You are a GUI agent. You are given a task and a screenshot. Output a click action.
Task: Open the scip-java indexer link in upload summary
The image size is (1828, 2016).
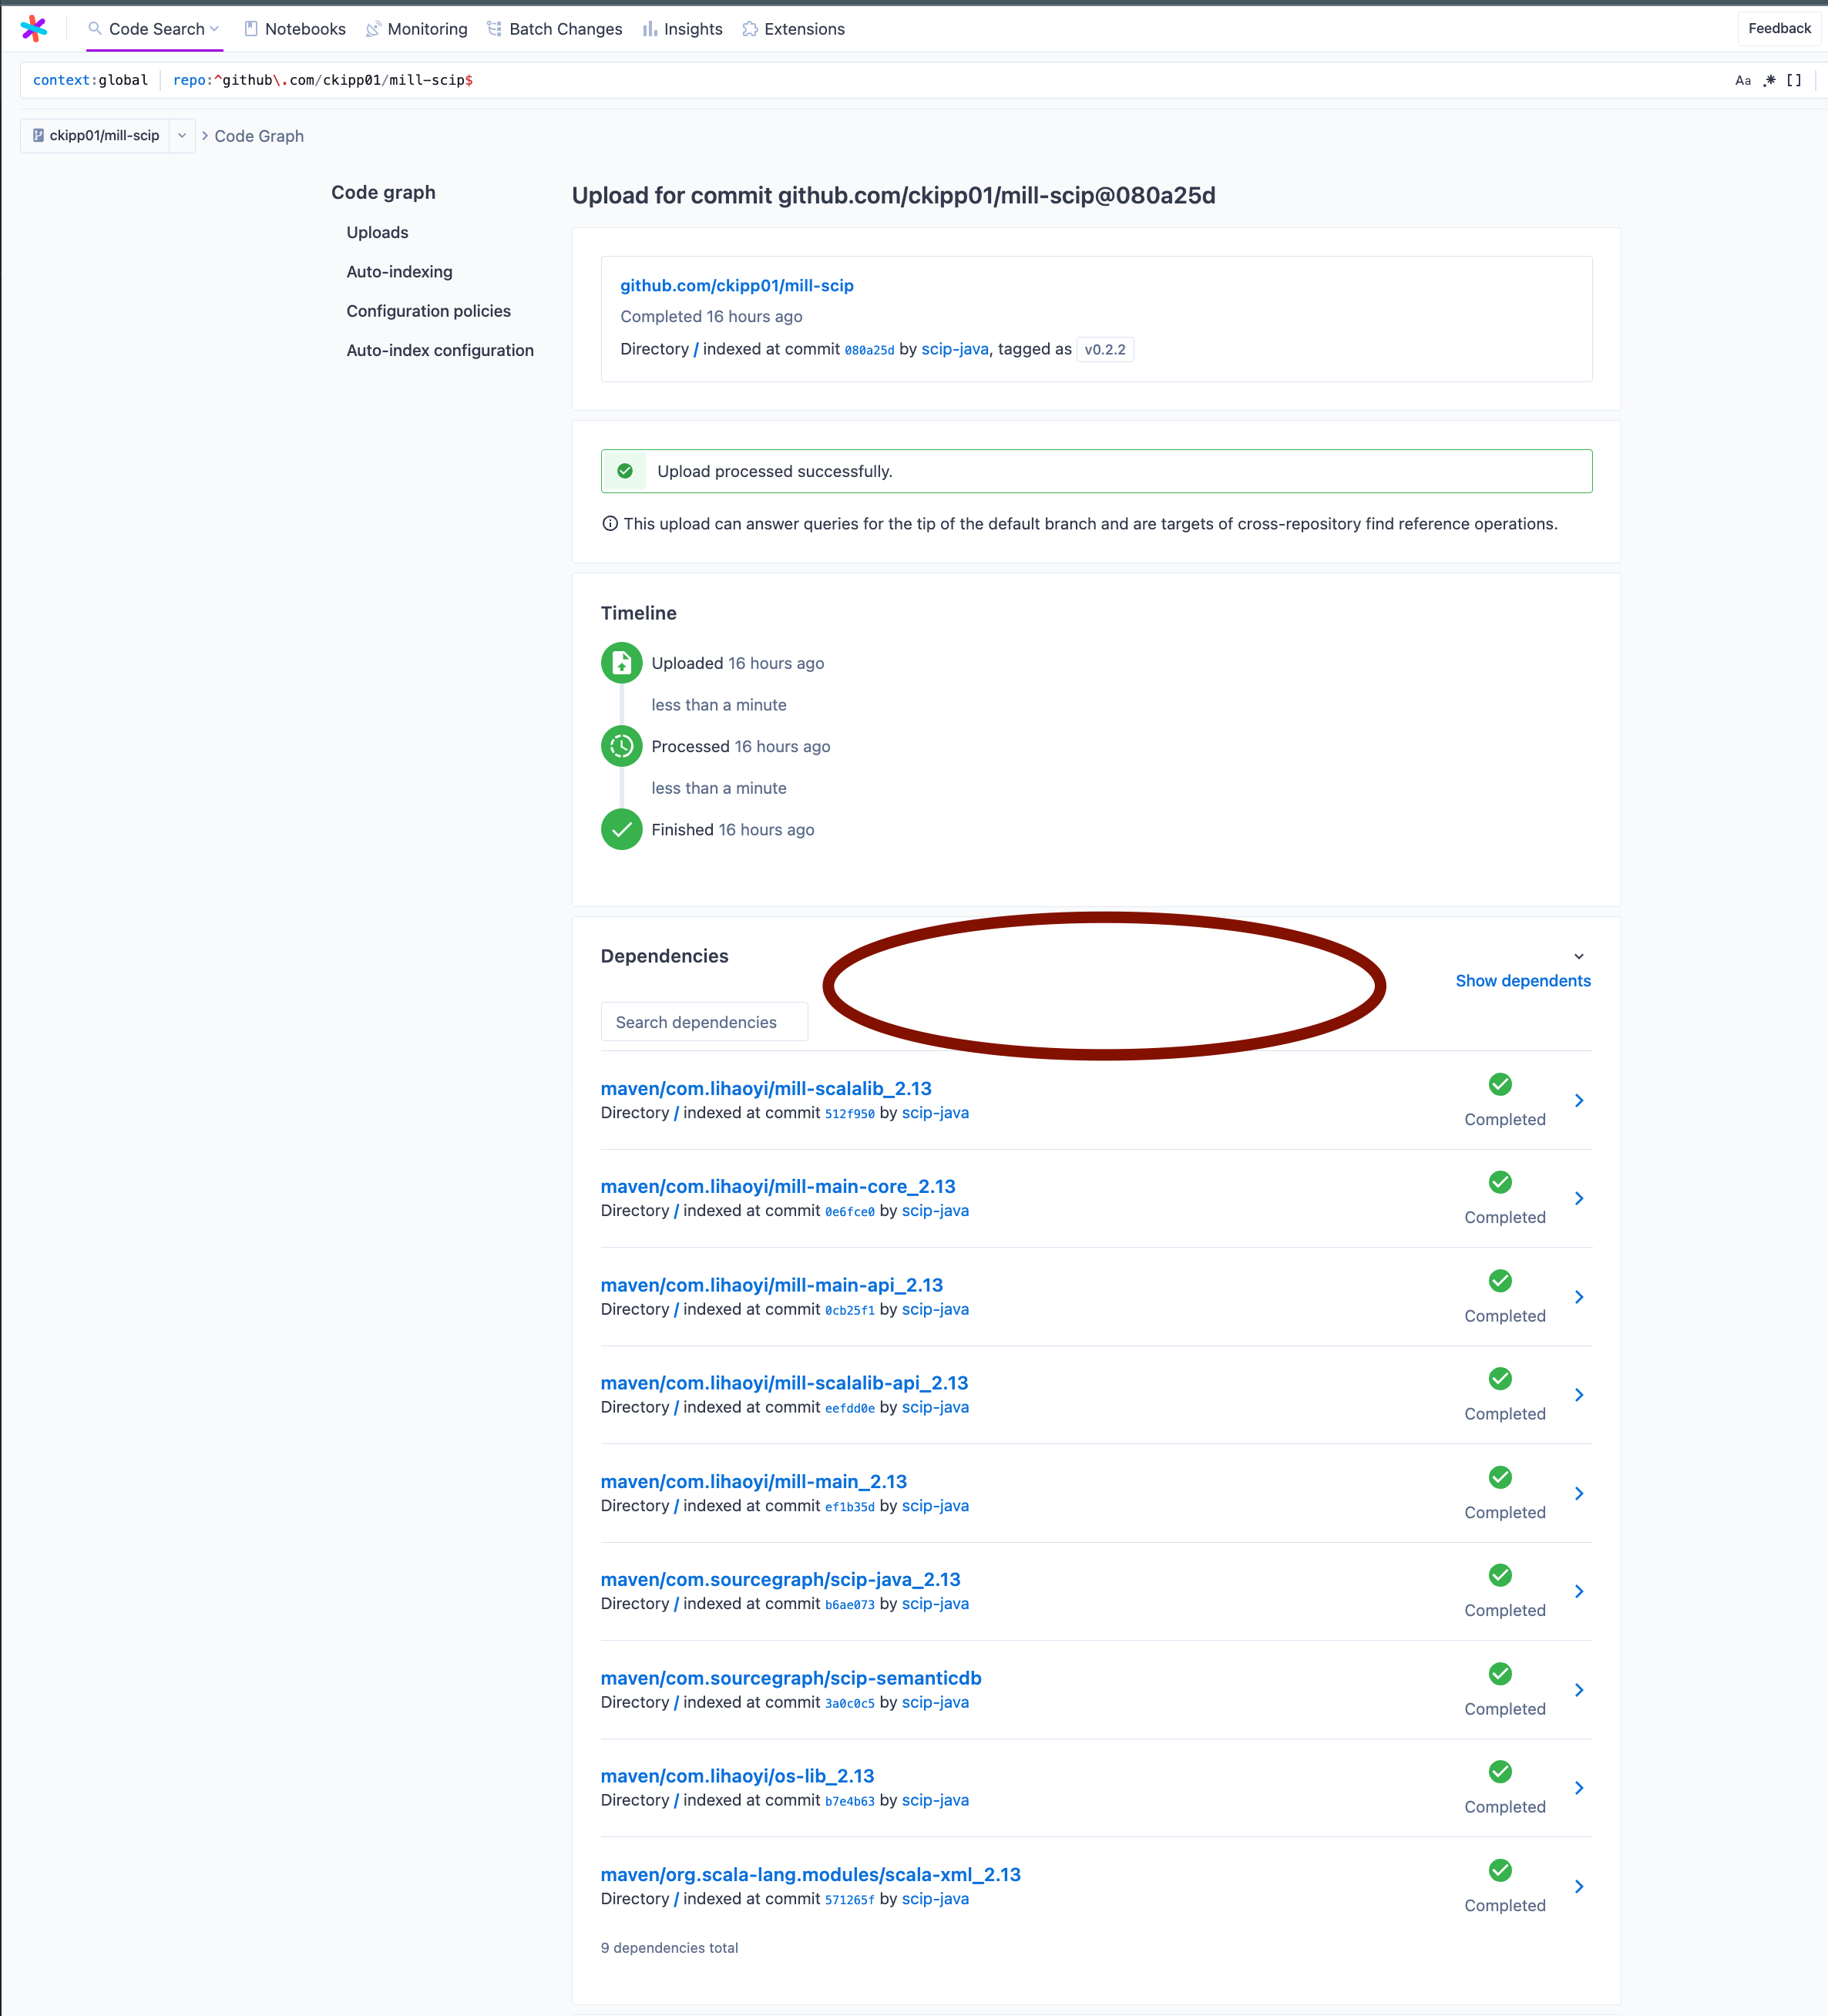coord(954,349)
